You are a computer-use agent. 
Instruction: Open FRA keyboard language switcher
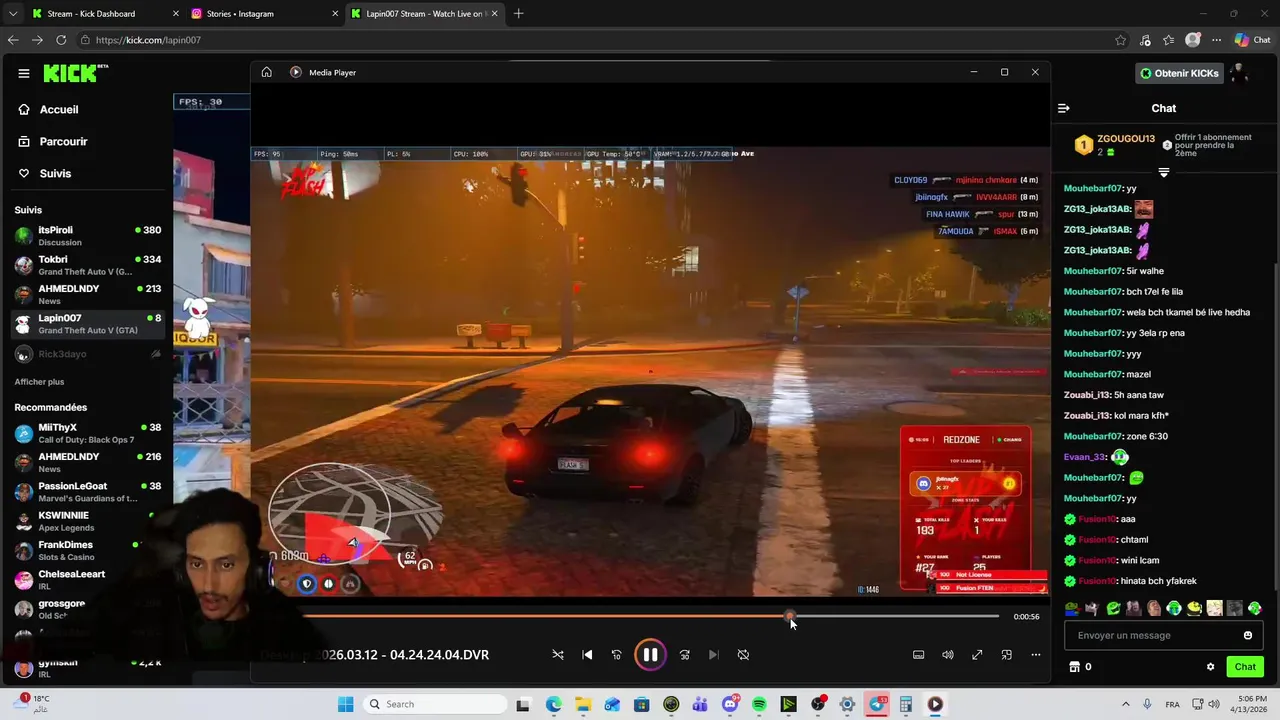pos(1172,705)
